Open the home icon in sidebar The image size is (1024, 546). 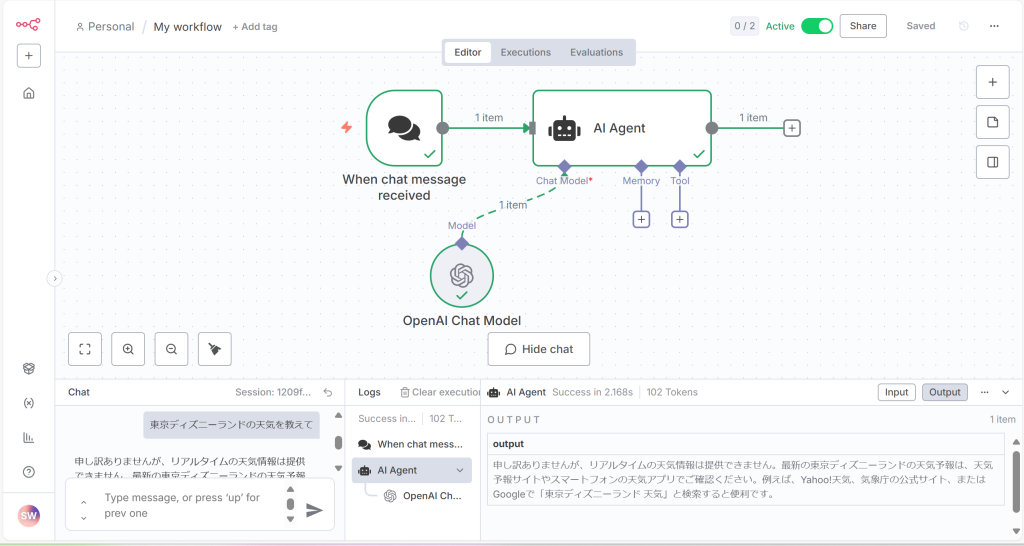(x=29, y=93)
